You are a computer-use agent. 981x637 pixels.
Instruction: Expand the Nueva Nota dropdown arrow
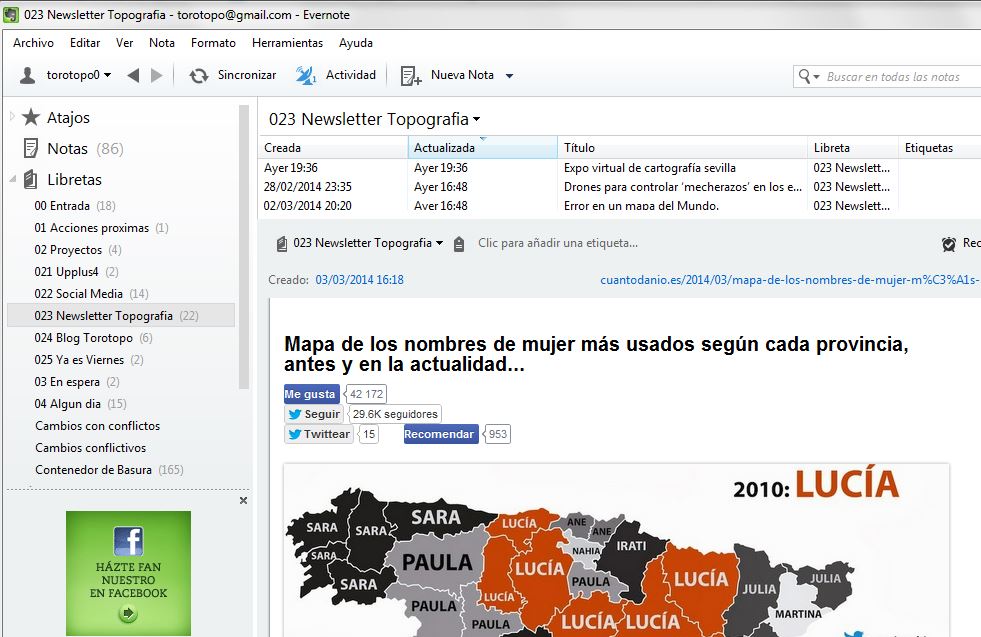click(x=509, y=76)
